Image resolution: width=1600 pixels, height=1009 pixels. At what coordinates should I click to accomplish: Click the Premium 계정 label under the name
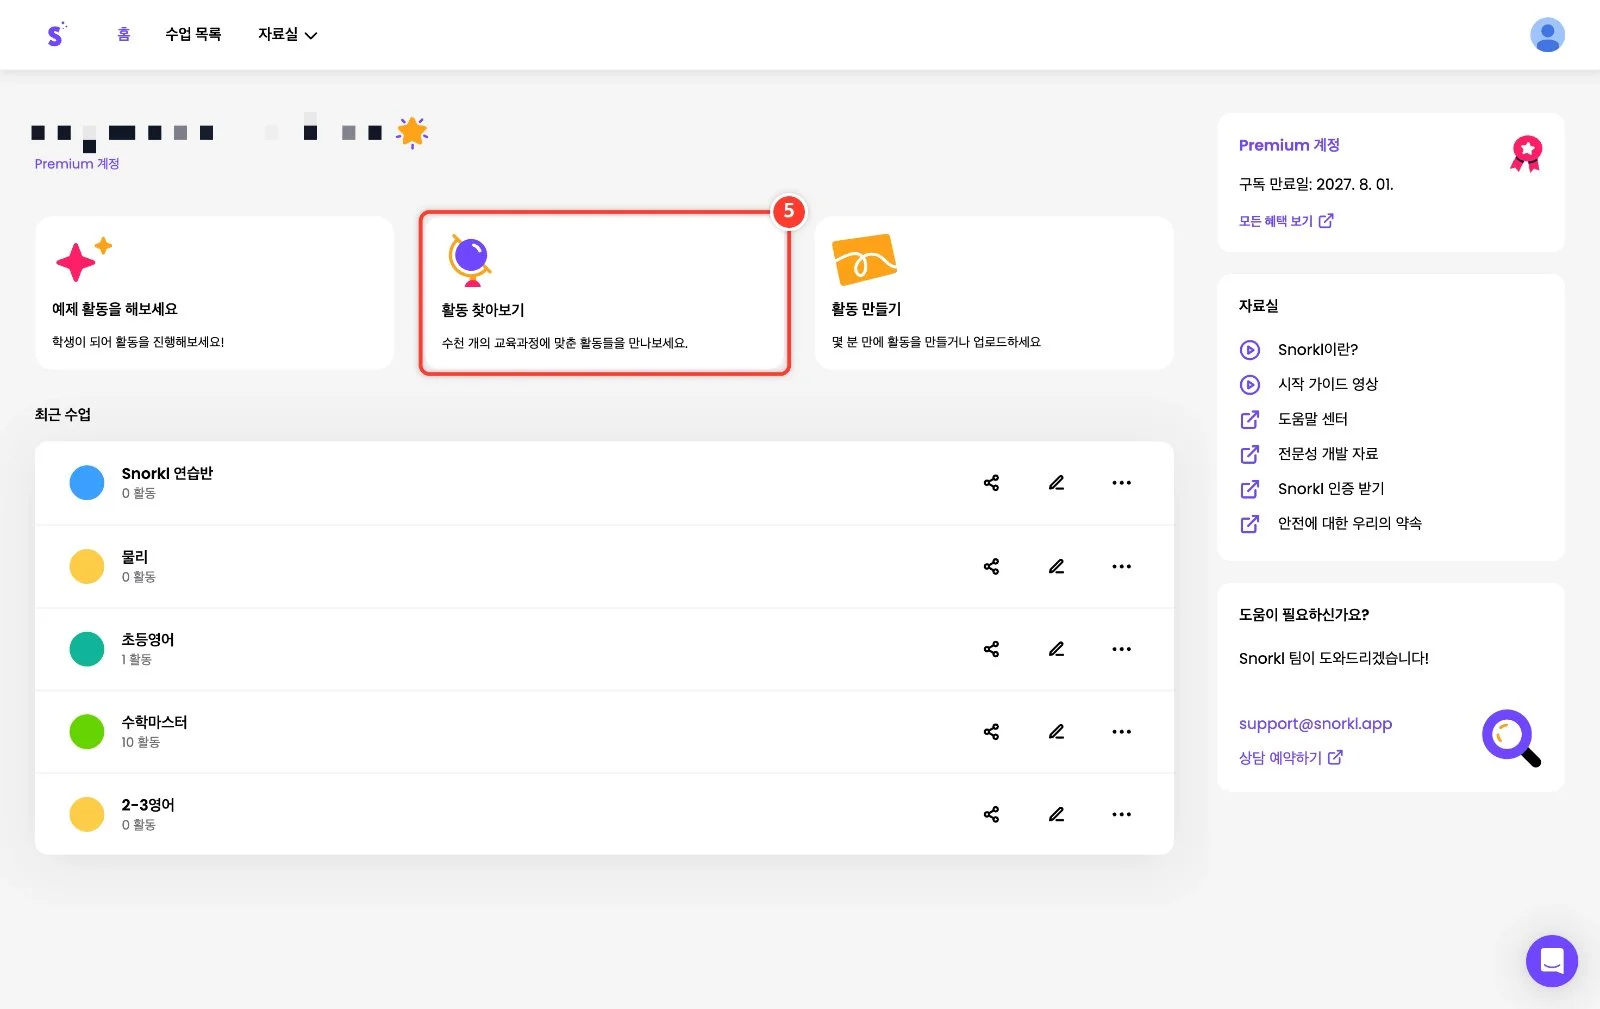pos(77,164)
